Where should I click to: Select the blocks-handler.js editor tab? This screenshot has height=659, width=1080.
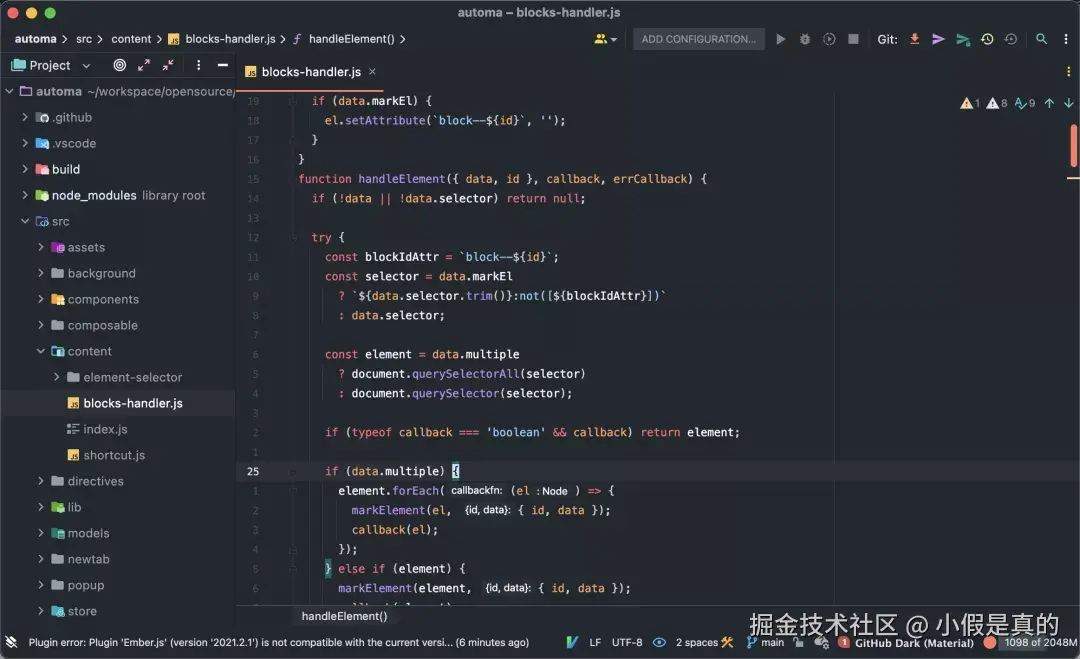(x=310, y=72)
